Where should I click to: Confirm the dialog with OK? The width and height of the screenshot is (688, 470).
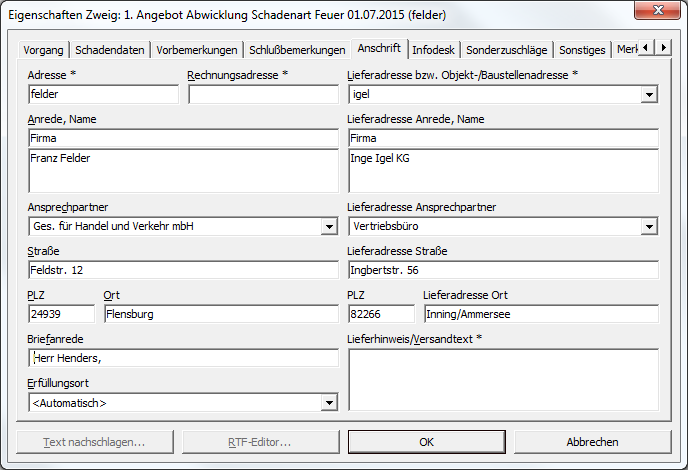426,442
